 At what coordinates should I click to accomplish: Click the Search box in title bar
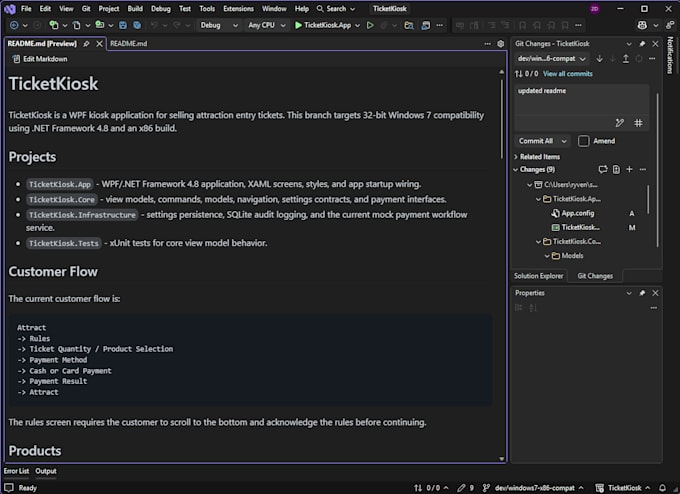pyautogui.click(x=336, y=9)
